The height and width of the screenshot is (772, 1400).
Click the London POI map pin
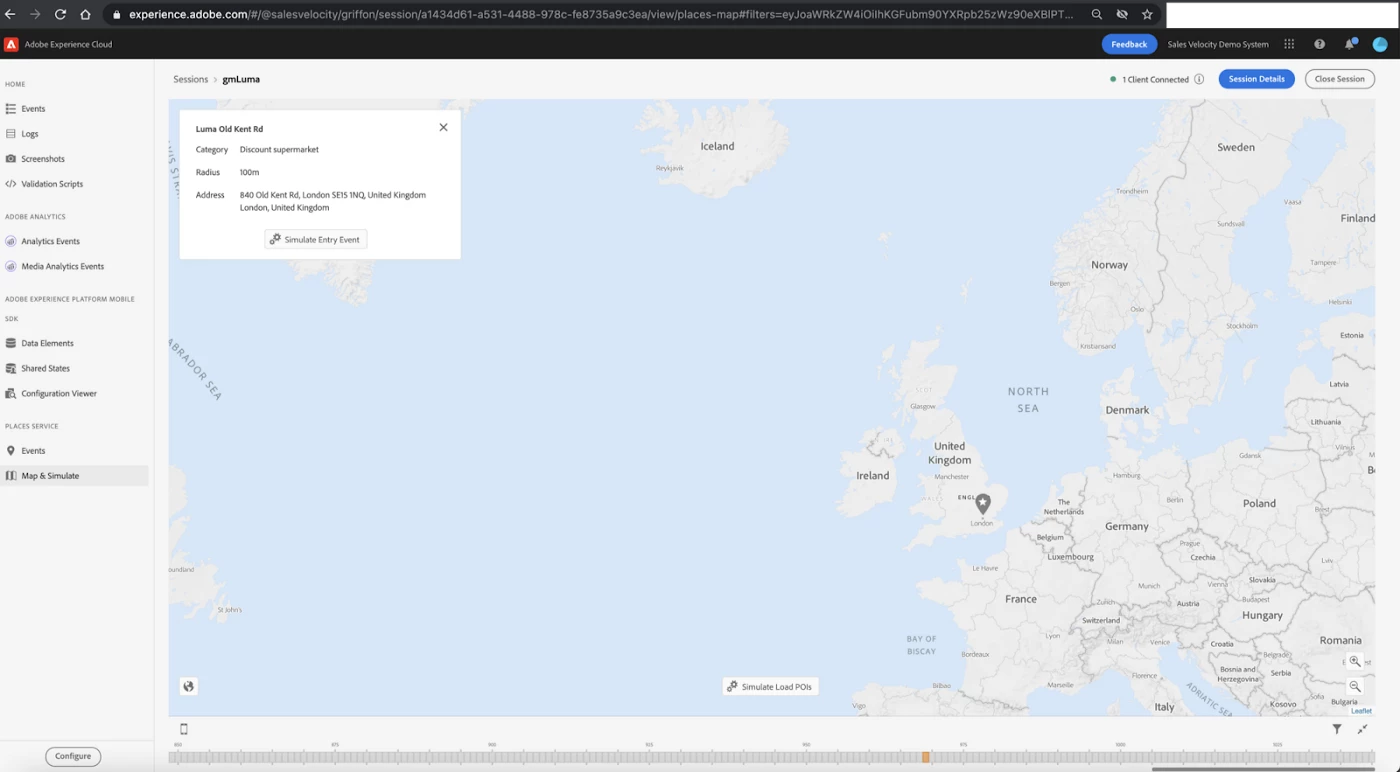point(983,503)
